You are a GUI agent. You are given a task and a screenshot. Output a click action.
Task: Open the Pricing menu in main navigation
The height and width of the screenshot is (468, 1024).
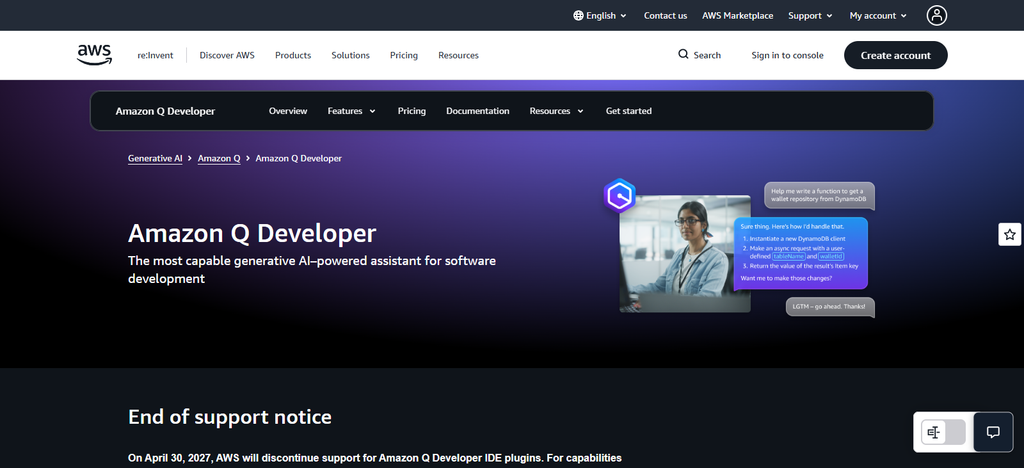[404, 55]
